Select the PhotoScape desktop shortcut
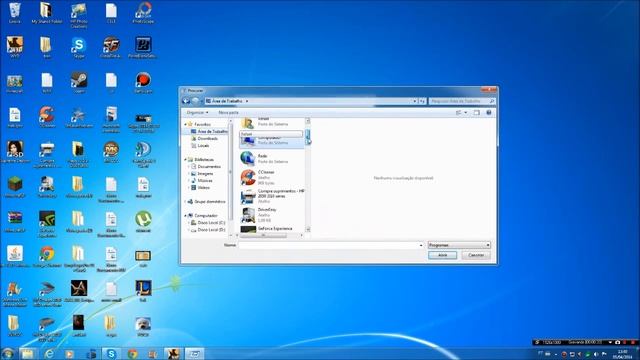 click(143, 13)
